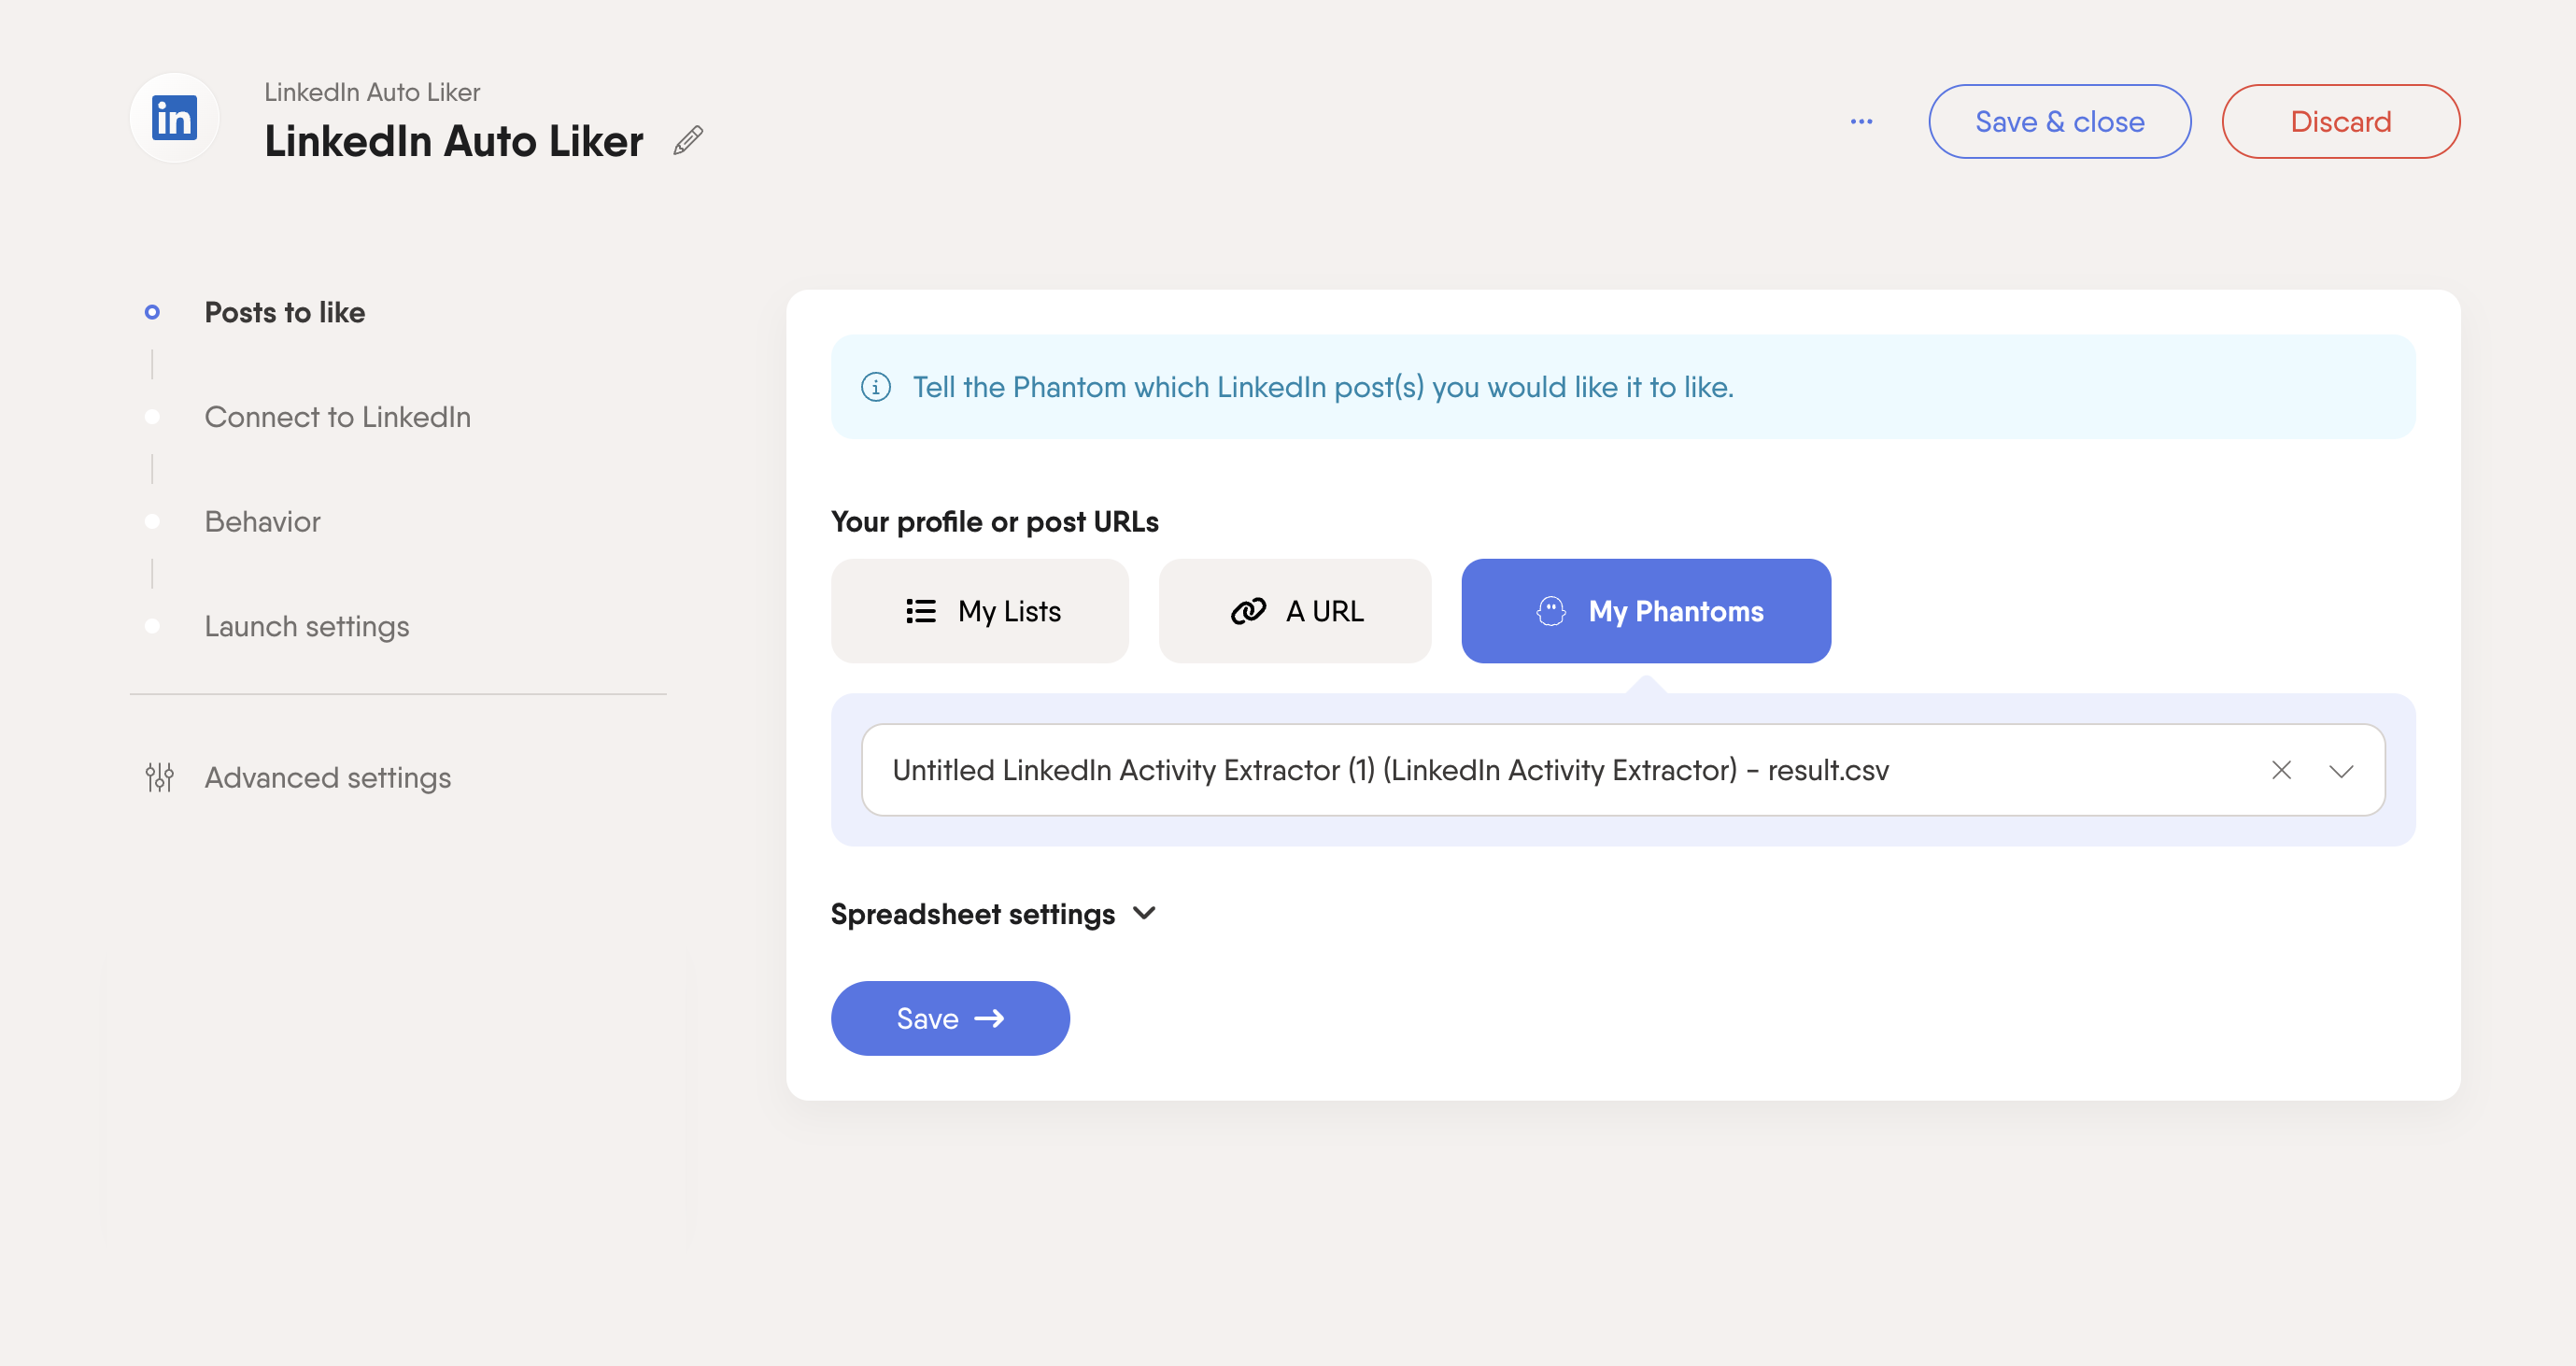Click the Discard button

click(x=2340, y=121)
